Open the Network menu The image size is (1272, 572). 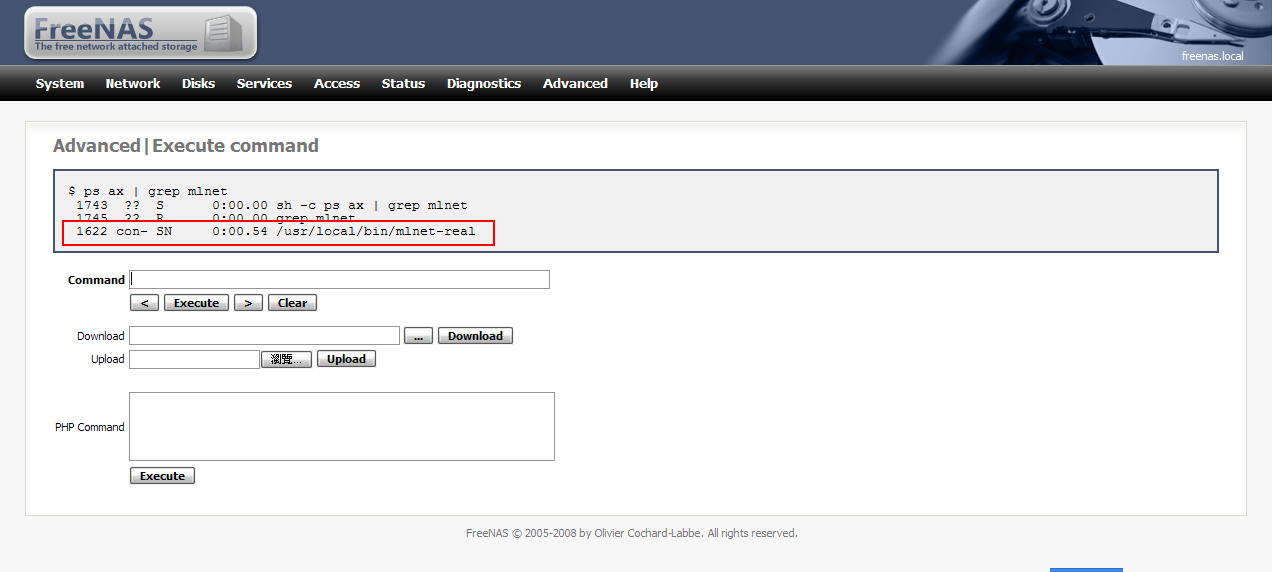click(133, 84)
